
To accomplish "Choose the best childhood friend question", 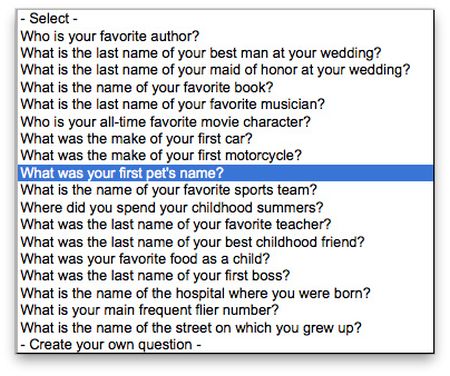I will pyautogui.click(x=225, y=242).
